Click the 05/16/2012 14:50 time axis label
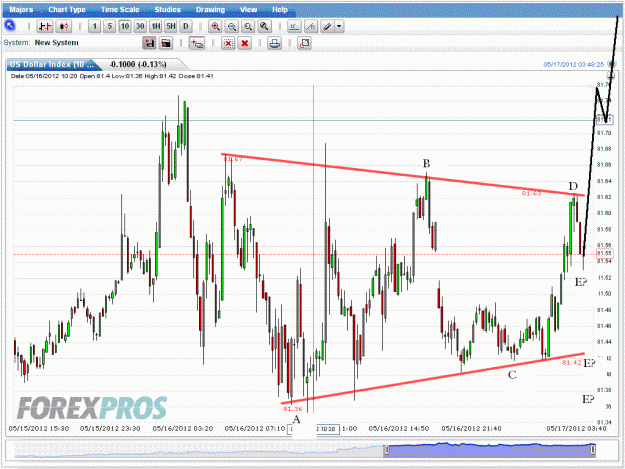The height and width of the screenshot is (469, 625). pos(399,429)
